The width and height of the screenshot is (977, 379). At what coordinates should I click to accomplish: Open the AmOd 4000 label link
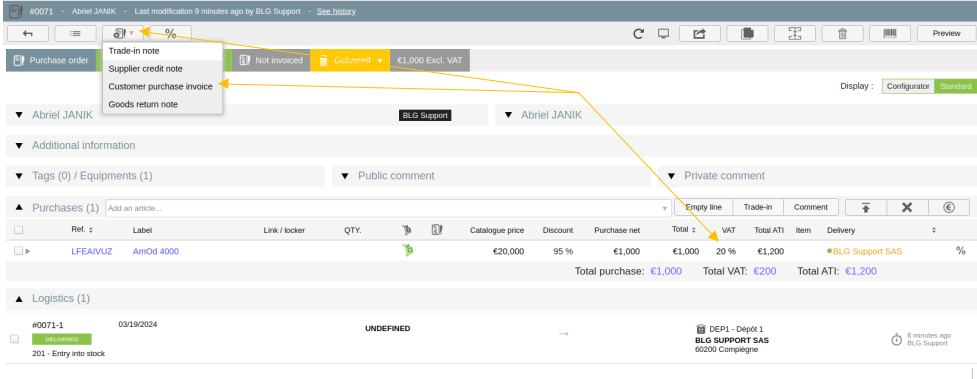point(156,251)
